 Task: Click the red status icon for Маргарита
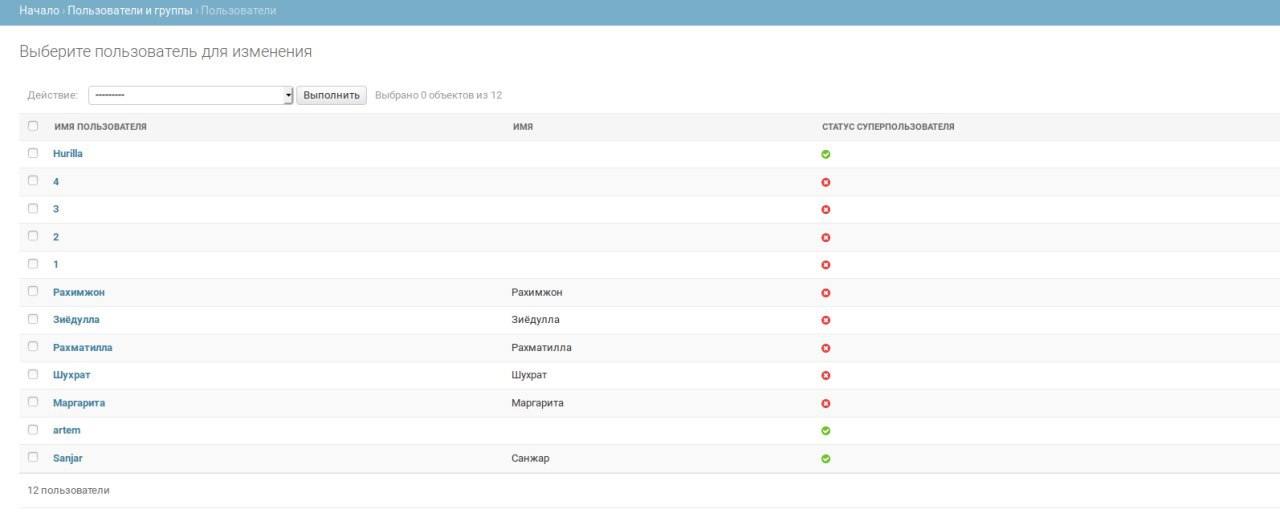(x=826, y=403)
